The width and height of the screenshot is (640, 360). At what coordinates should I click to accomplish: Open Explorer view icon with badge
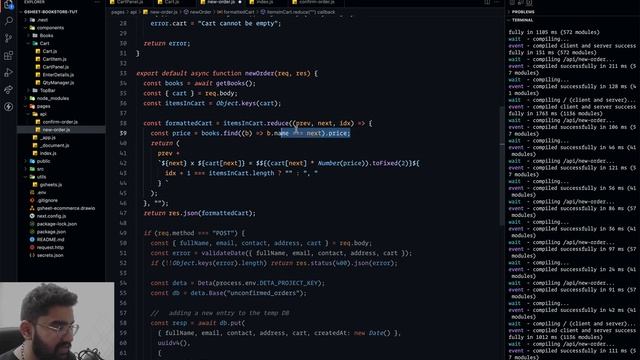[9, 5]
